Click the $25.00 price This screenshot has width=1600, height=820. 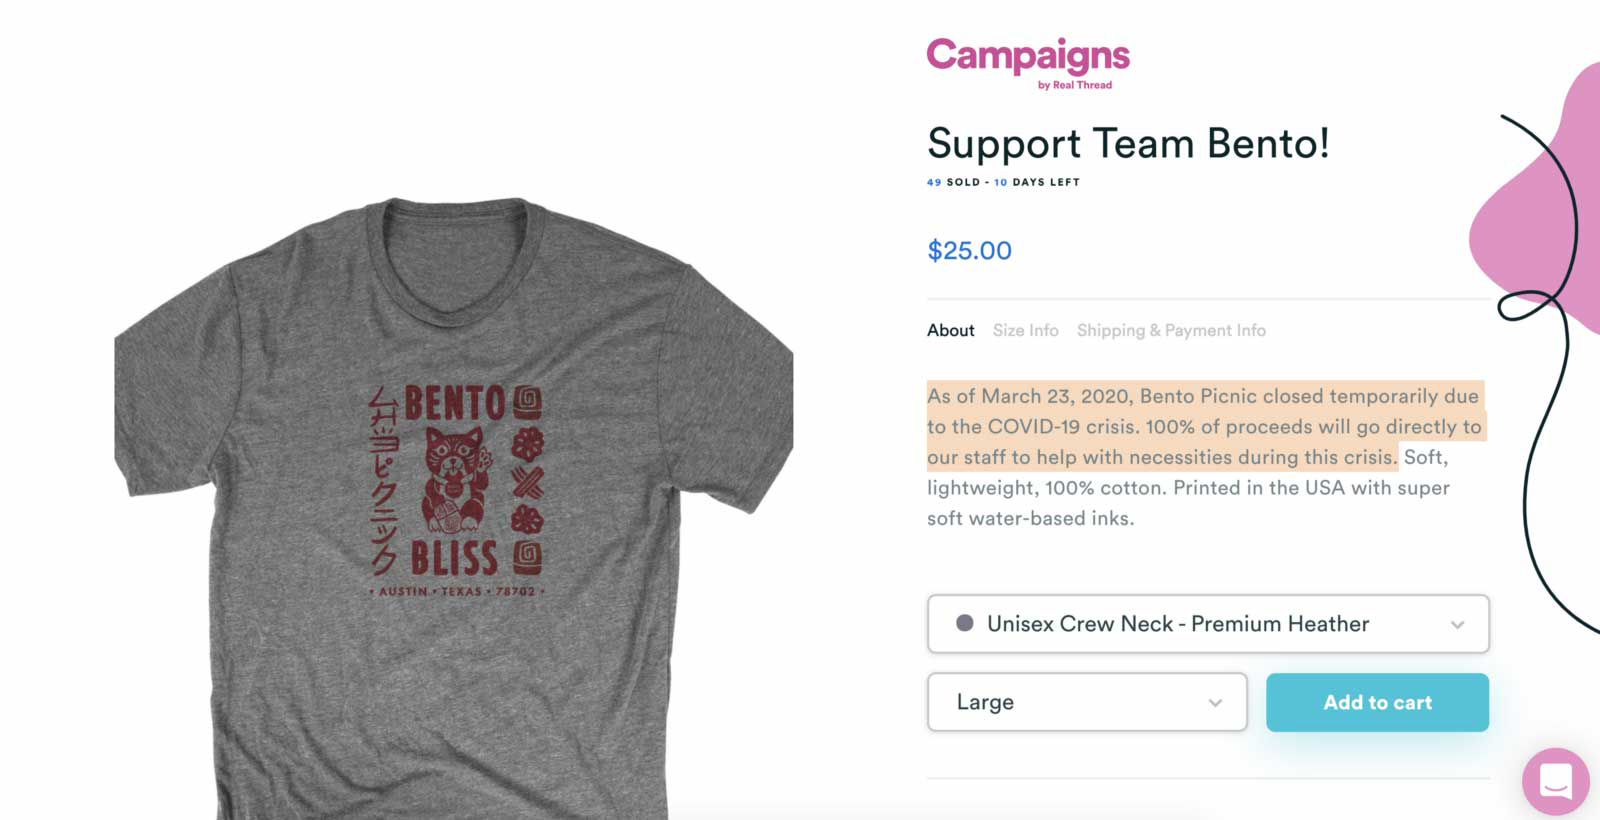coord(969,250)
